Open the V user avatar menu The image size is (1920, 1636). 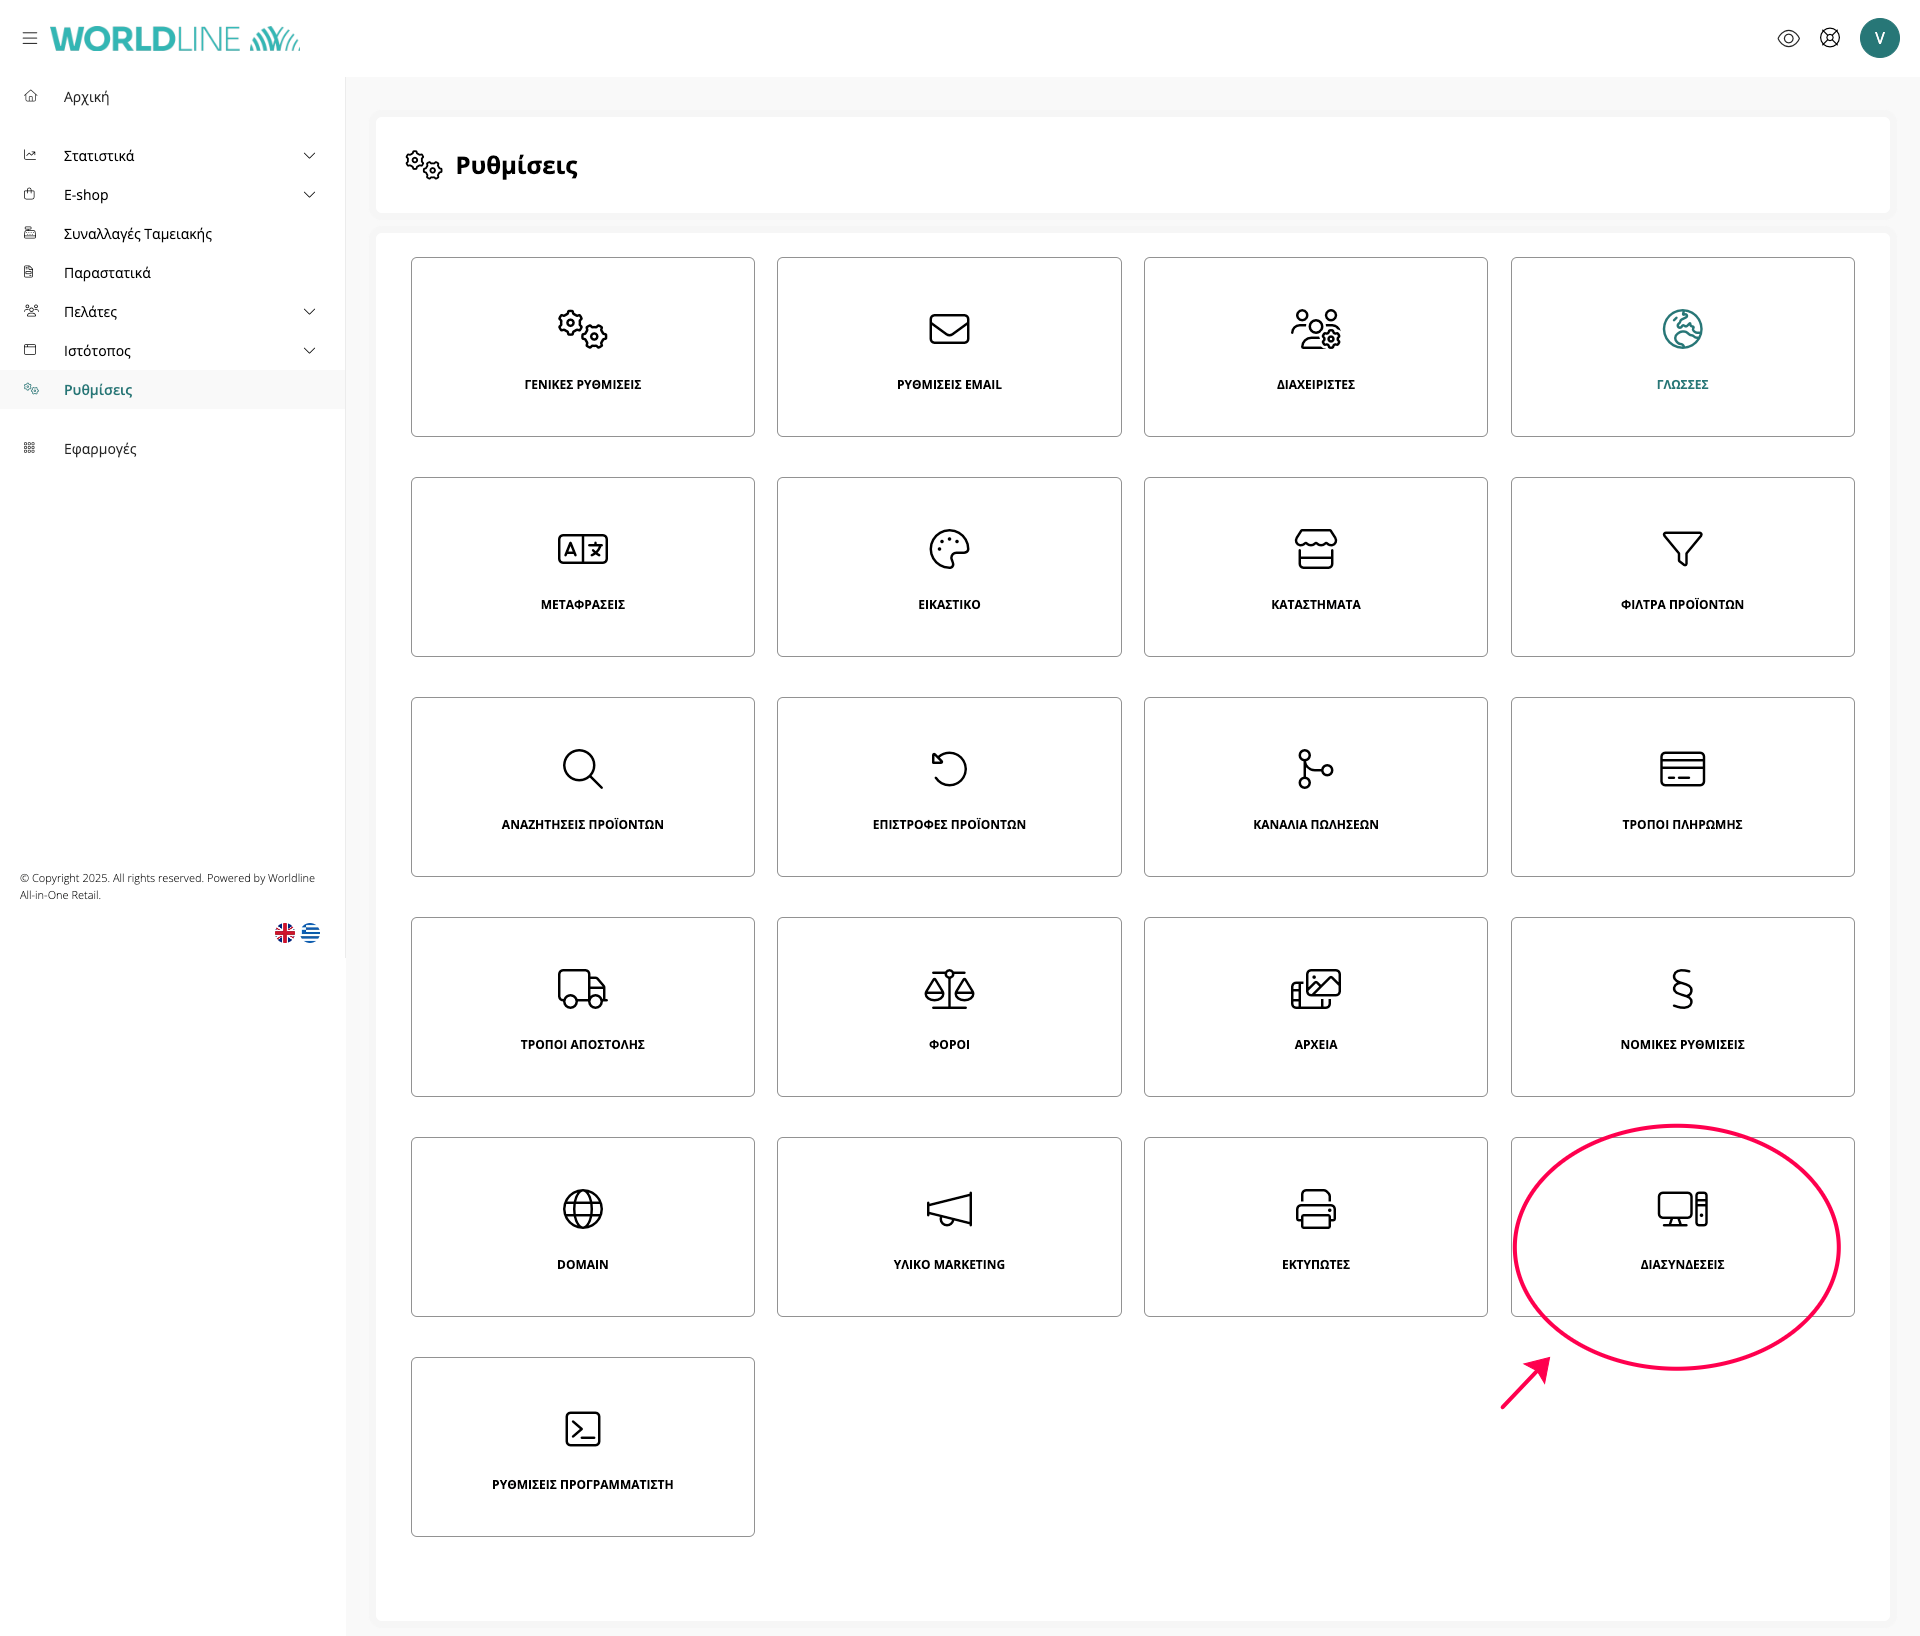(x=1879, y=38)
